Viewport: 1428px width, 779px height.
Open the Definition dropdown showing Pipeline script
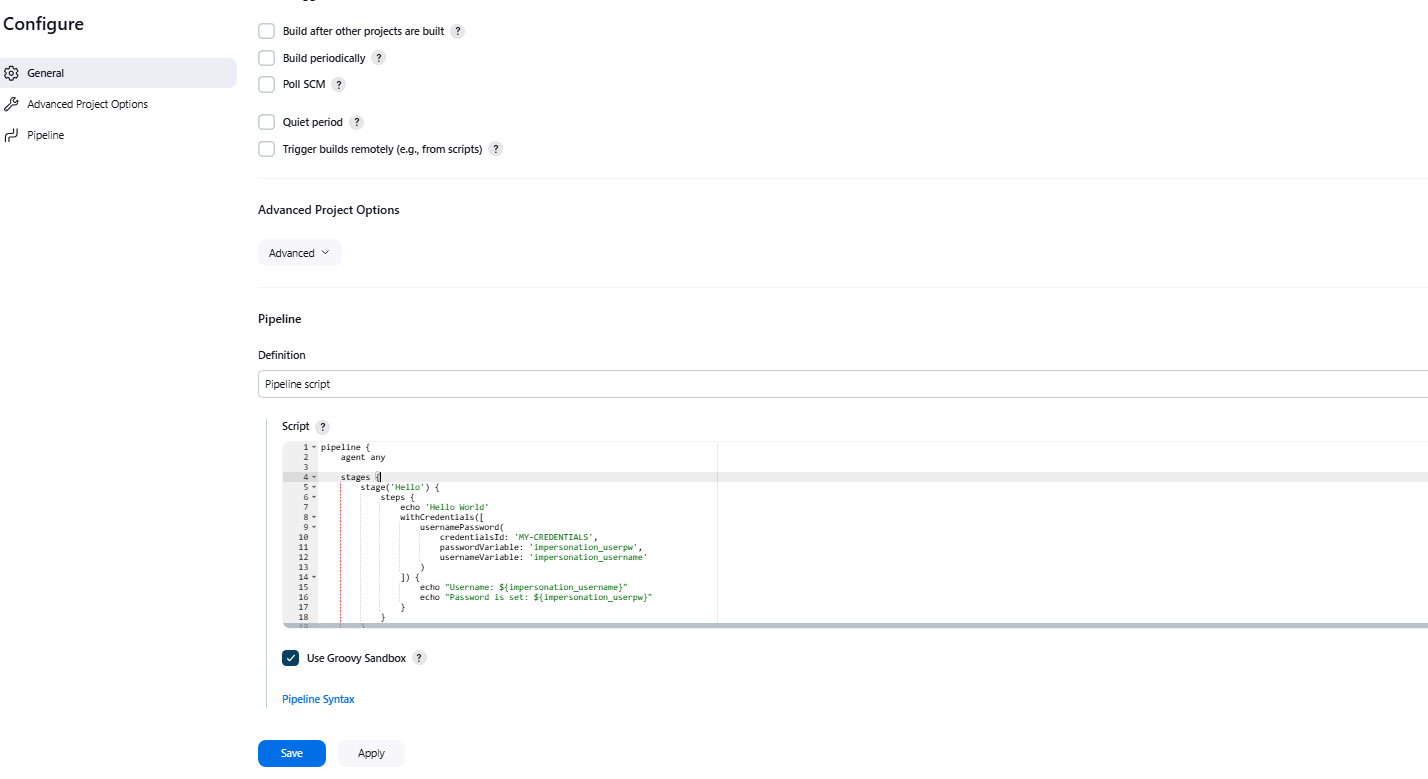tap(843, 384)
